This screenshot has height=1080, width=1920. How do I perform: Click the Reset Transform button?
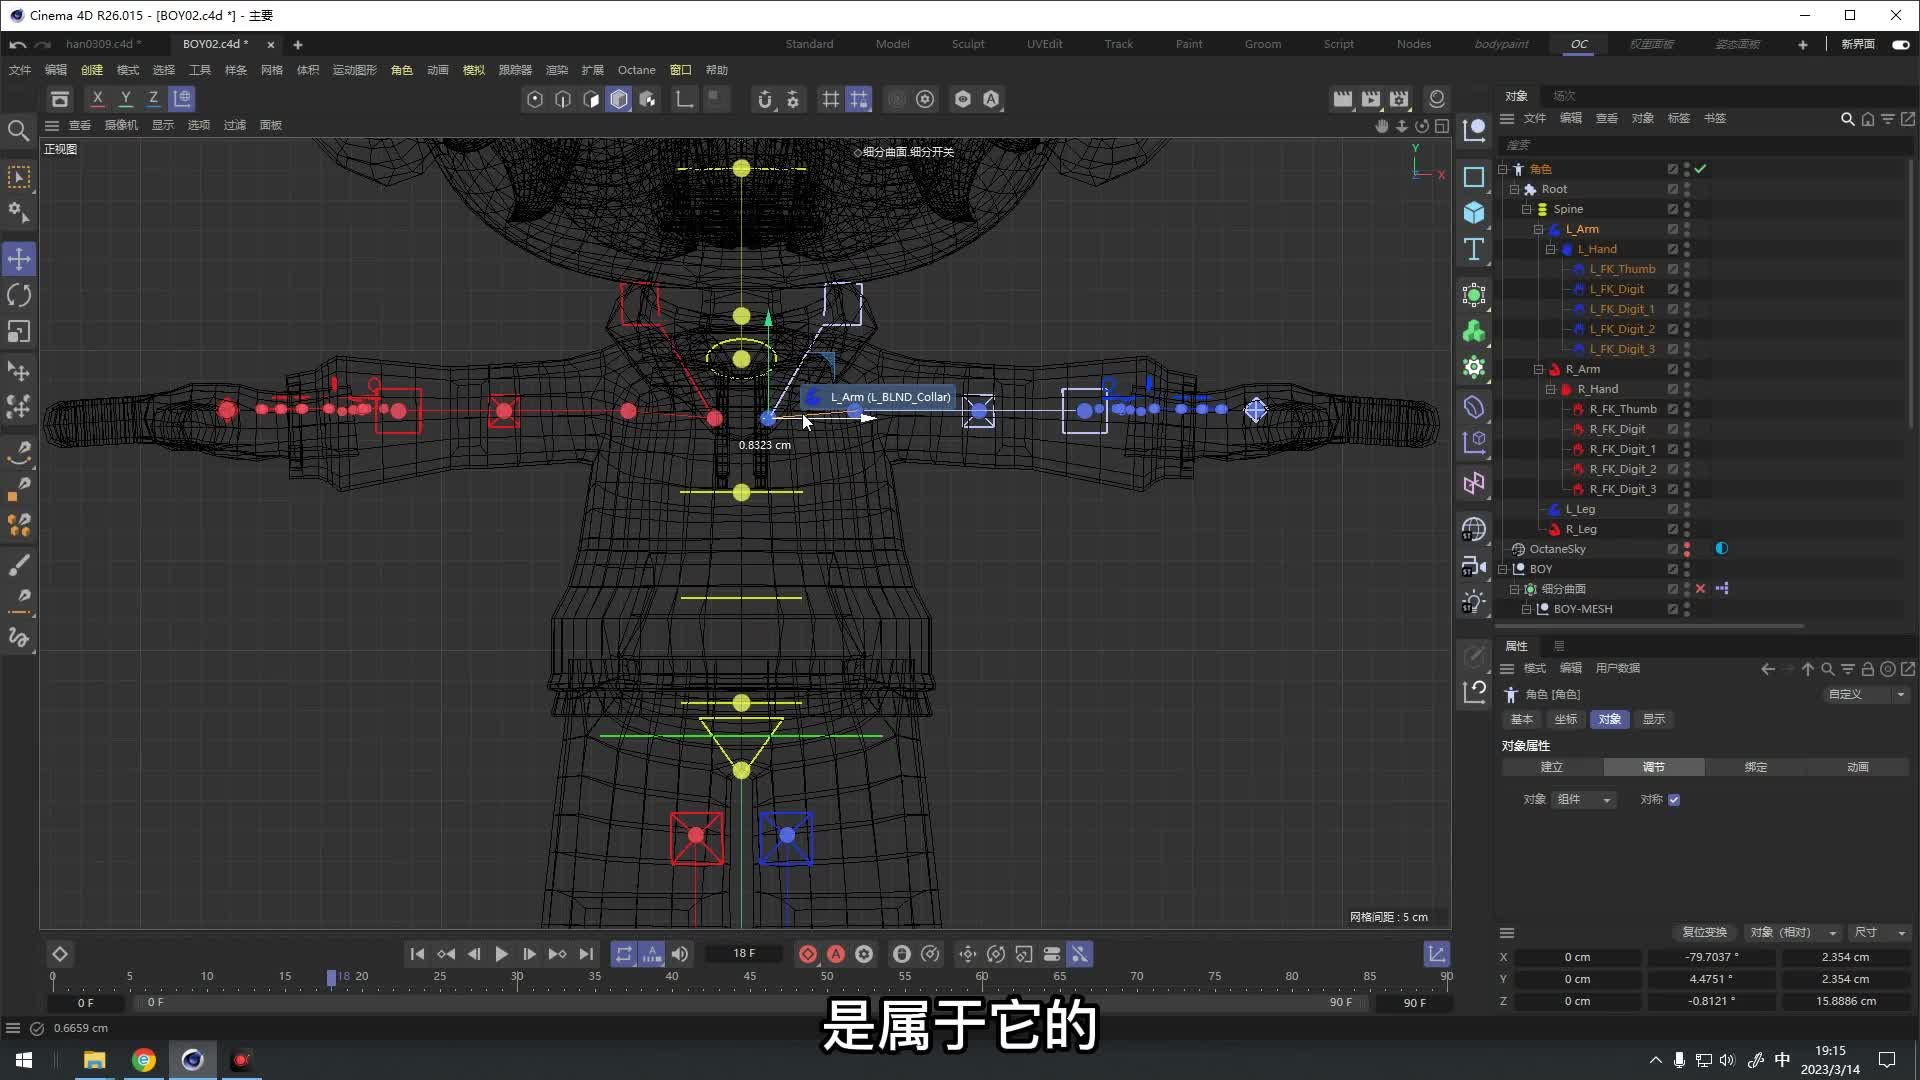coord(1704,932)
